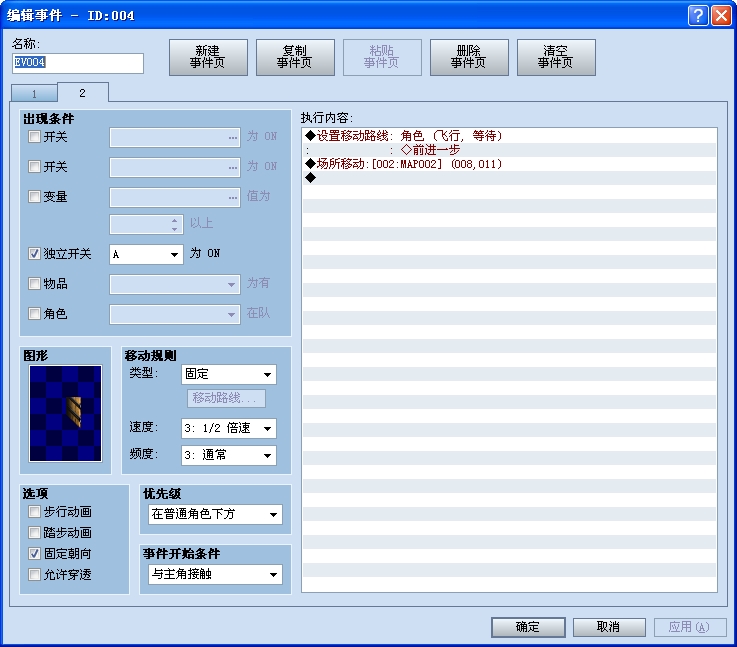The width and height of the screenshot is (737, 647).
Task: Disable 固定朝向 option
Action: (35, 553)
